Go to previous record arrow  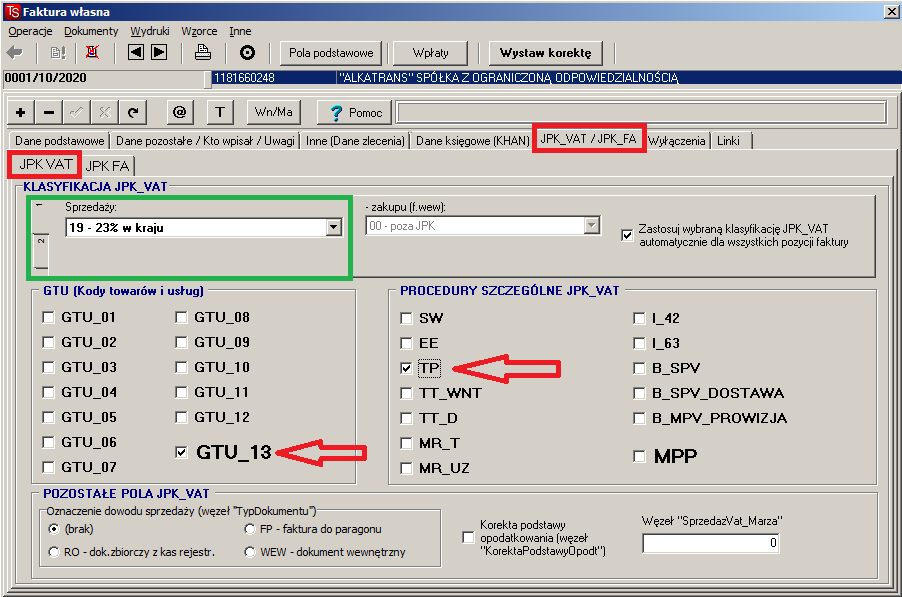click(x=136, y=52)
